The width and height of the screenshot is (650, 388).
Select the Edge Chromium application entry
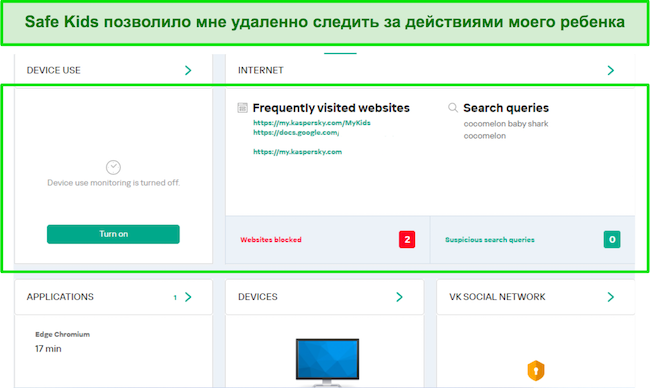click(62, 334)
